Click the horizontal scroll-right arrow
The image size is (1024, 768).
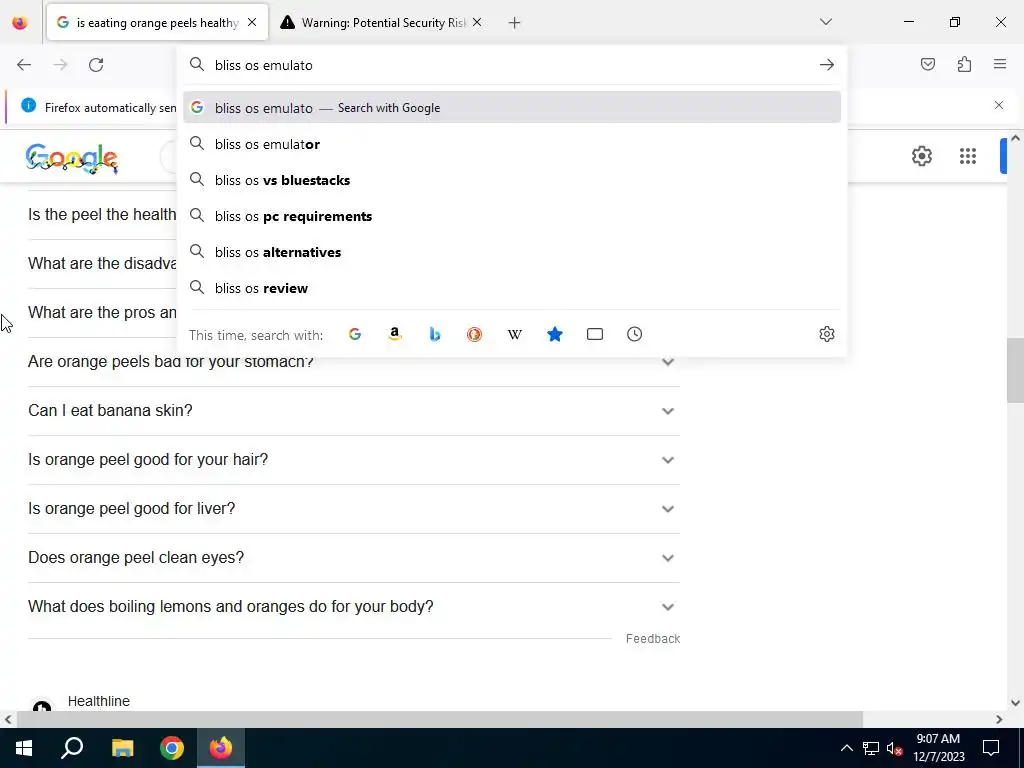tap(999, 719)
